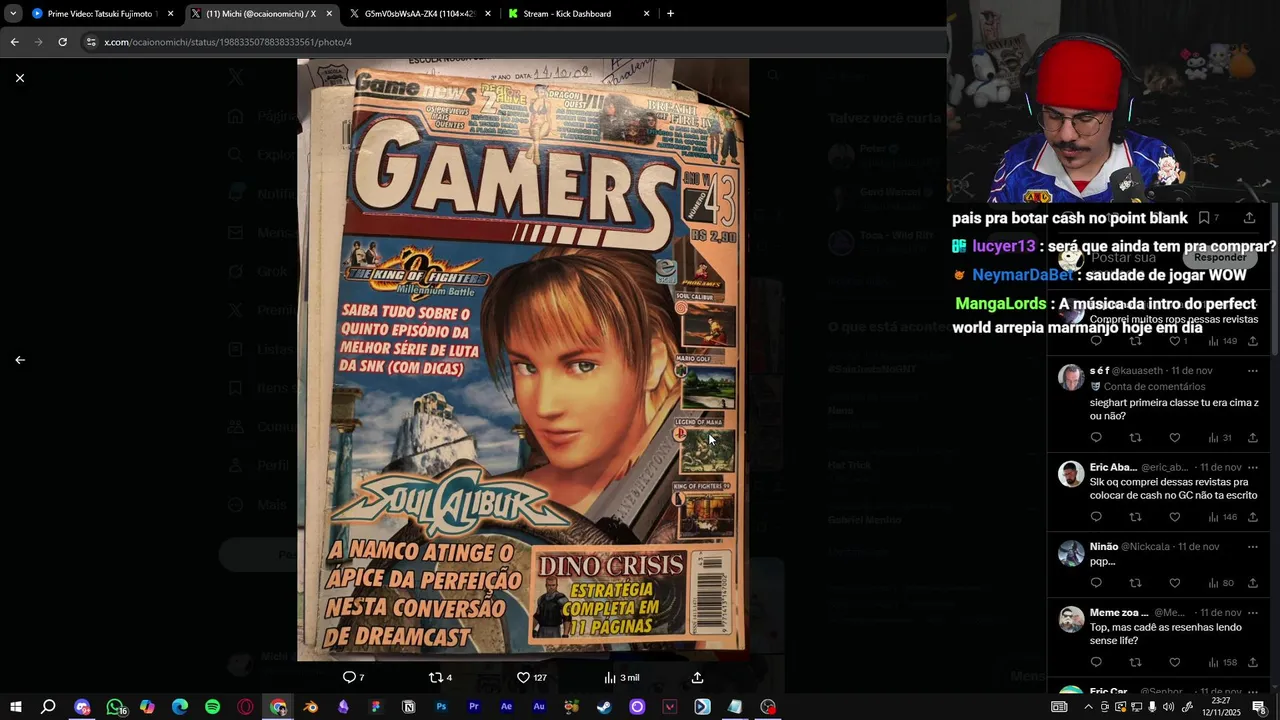Open séf's profile avatar
Viewport: 1280px width, 720px height.
click(x=1071, y=377)
